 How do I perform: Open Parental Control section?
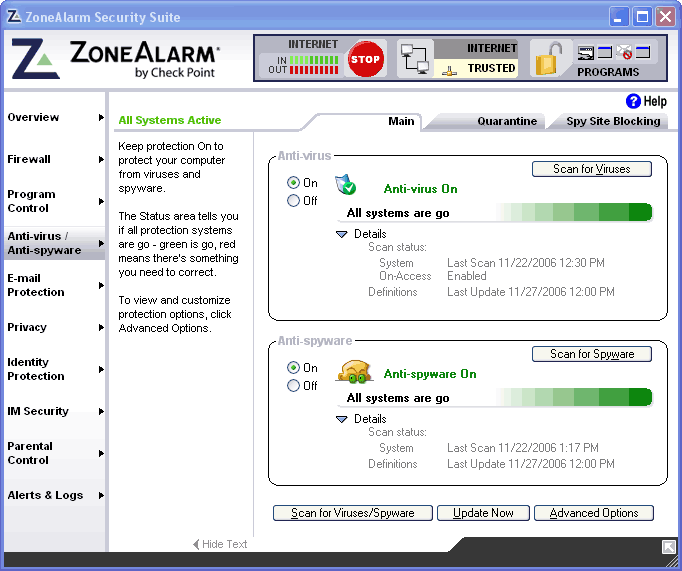tap(30, 453)
